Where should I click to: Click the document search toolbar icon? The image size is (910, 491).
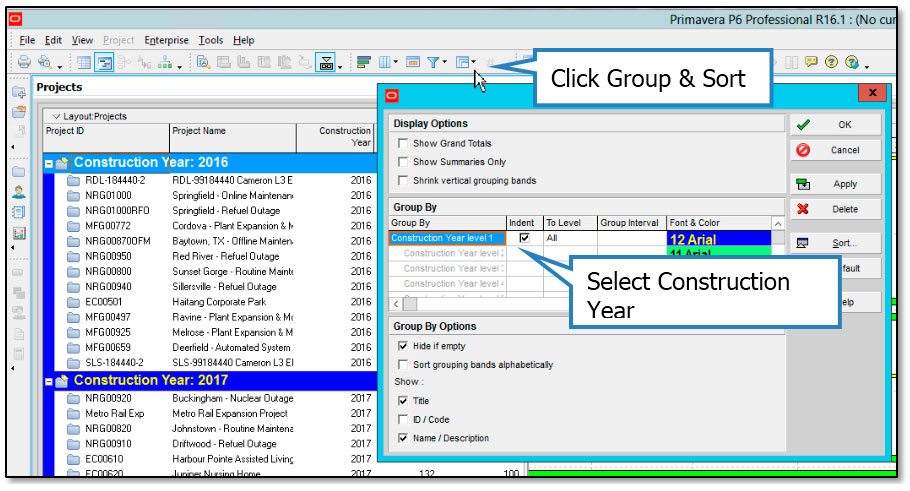(203, 62)
